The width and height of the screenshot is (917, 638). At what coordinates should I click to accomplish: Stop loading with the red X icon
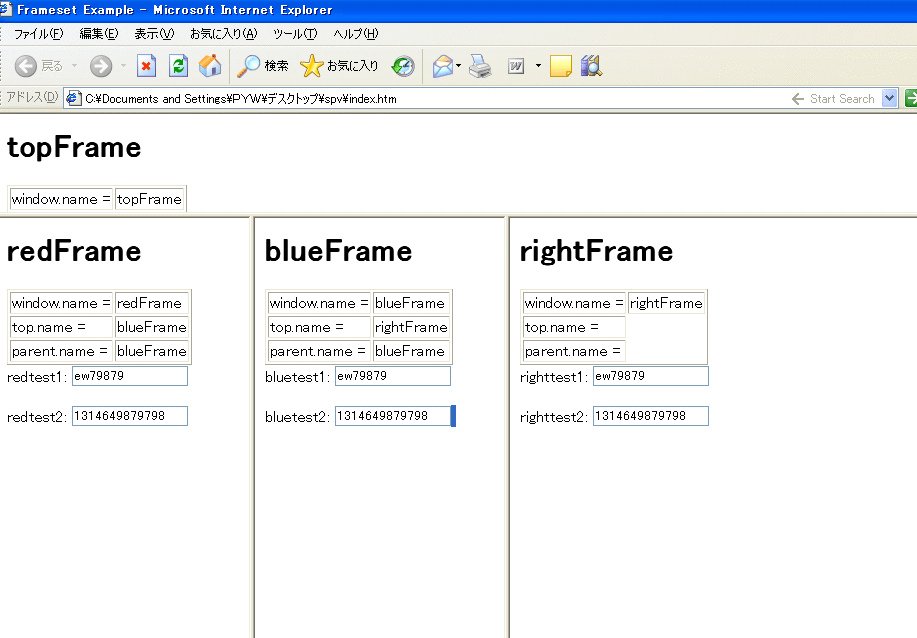click(146, 66)
